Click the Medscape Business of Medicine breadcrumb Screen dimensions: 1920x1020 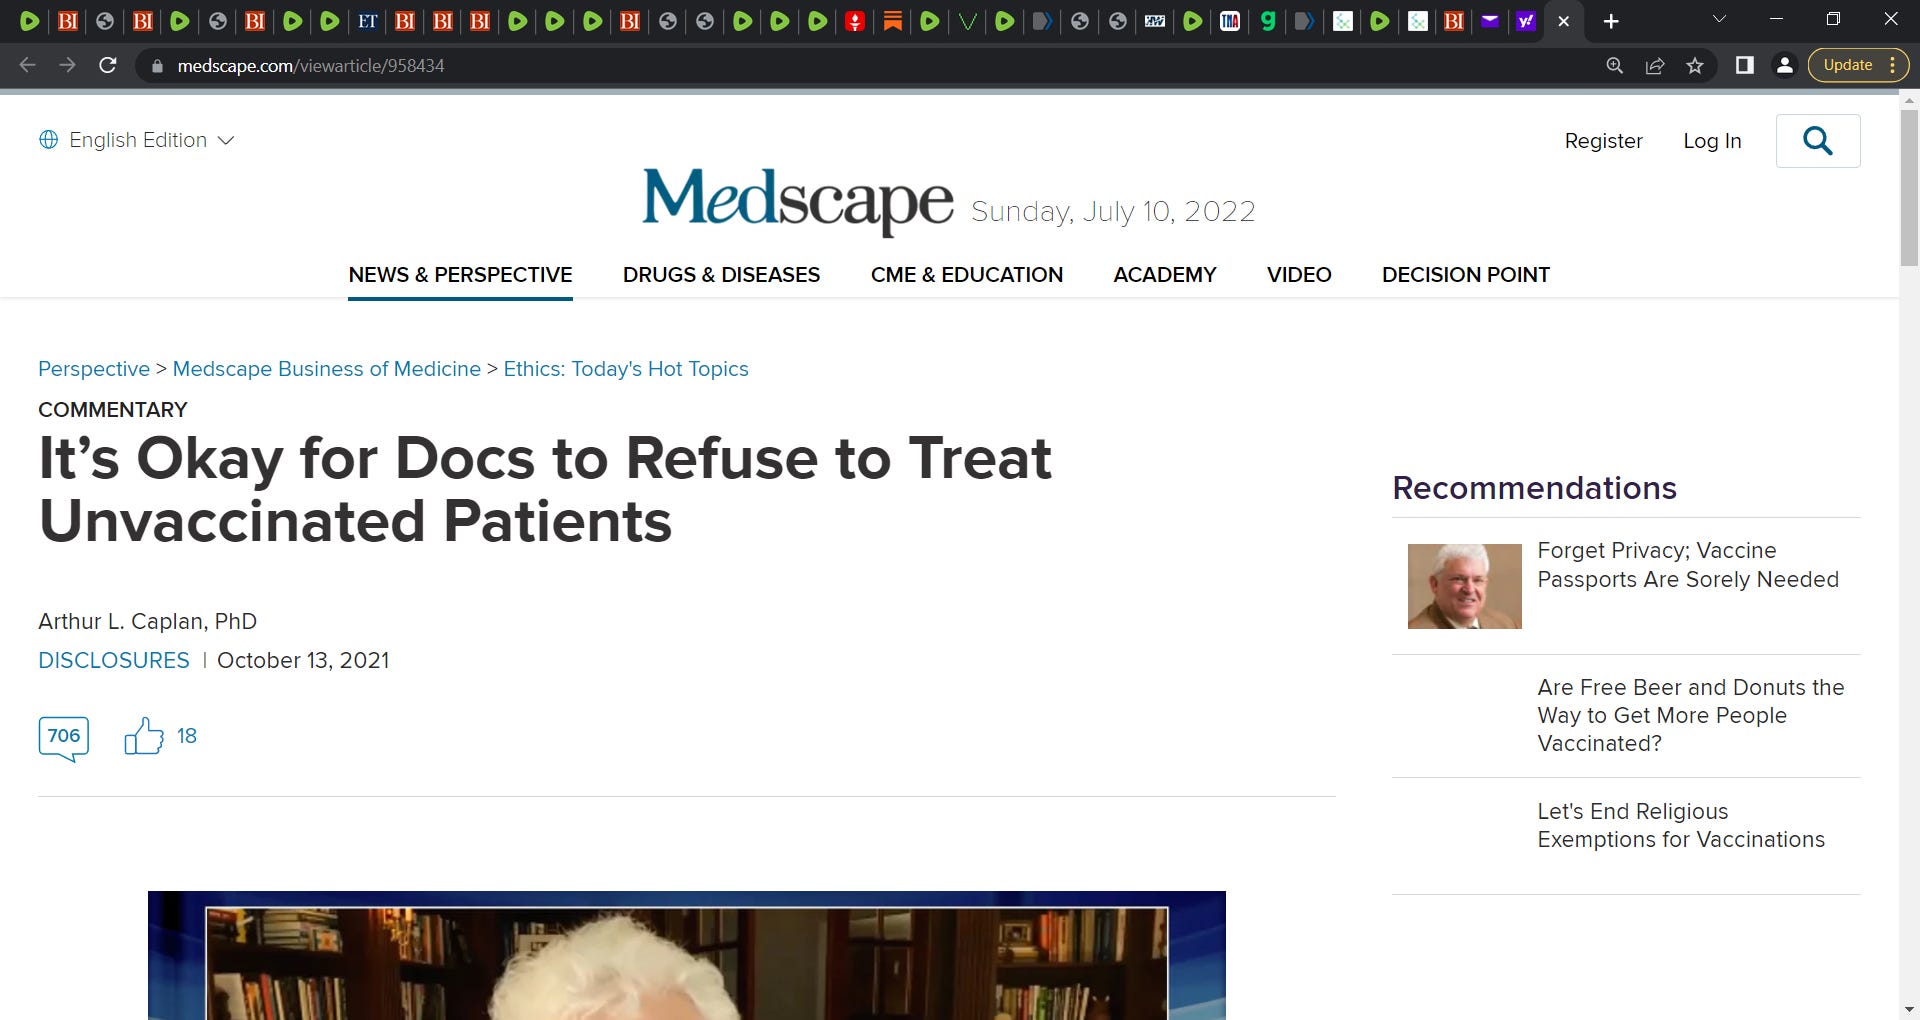pyautogui.click(x=327, y=369)
